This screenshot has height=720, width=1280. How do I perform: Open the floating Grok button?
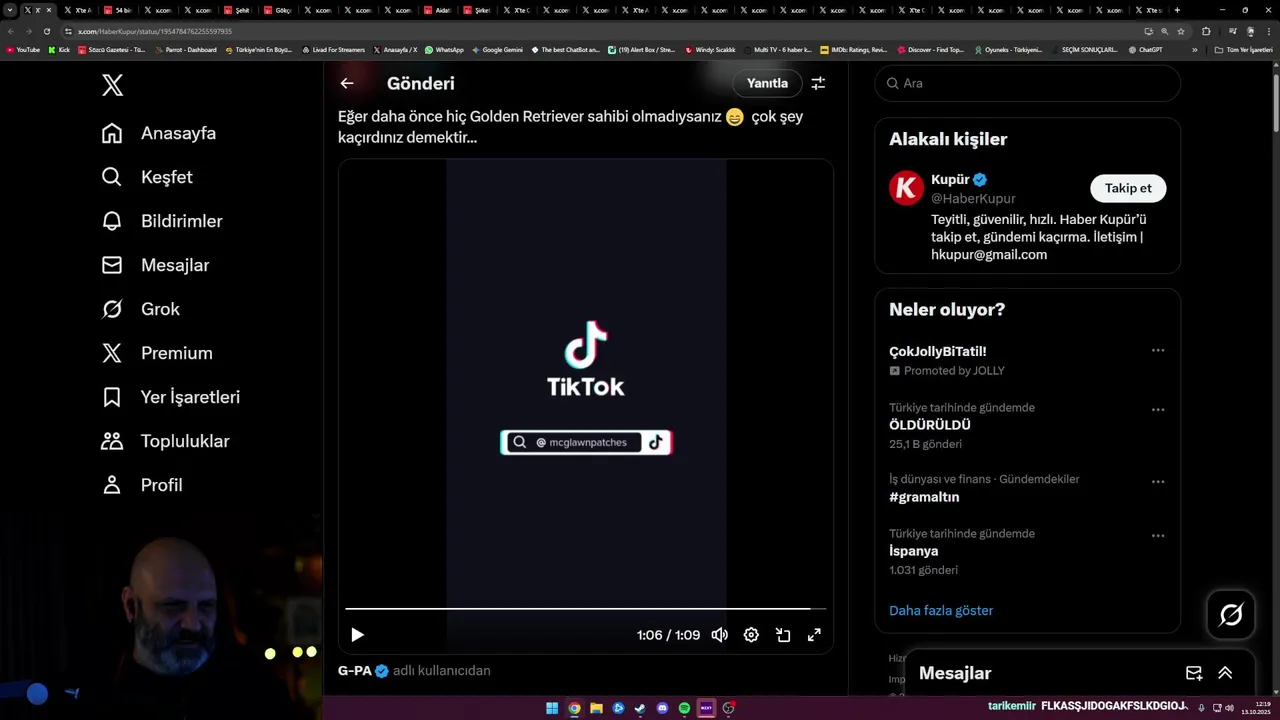1230,614
